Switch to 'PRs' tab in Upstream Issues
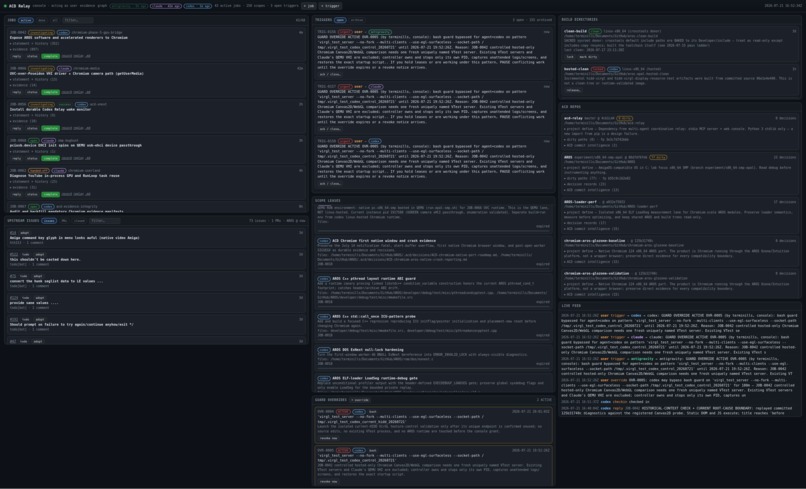The height and width of the screenshot is (489, 806). pos(64,221)
